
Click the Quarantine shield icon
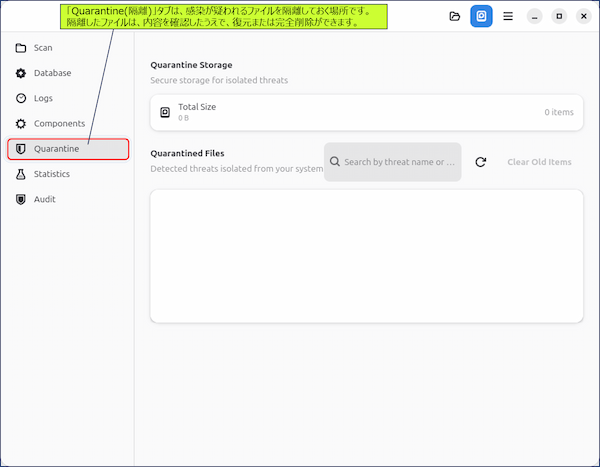(x=21, y=149)
